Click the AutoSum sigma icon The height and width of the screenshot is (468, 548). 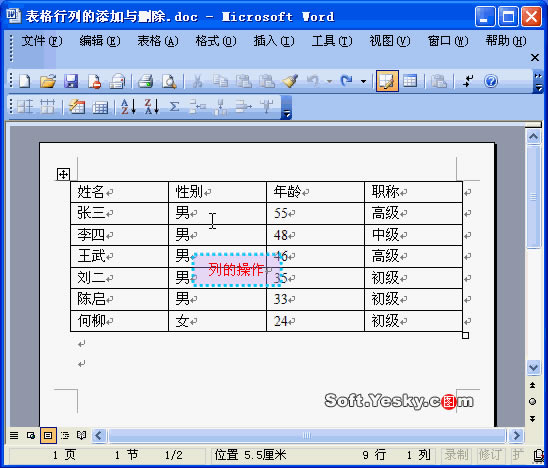coord(174,107)
